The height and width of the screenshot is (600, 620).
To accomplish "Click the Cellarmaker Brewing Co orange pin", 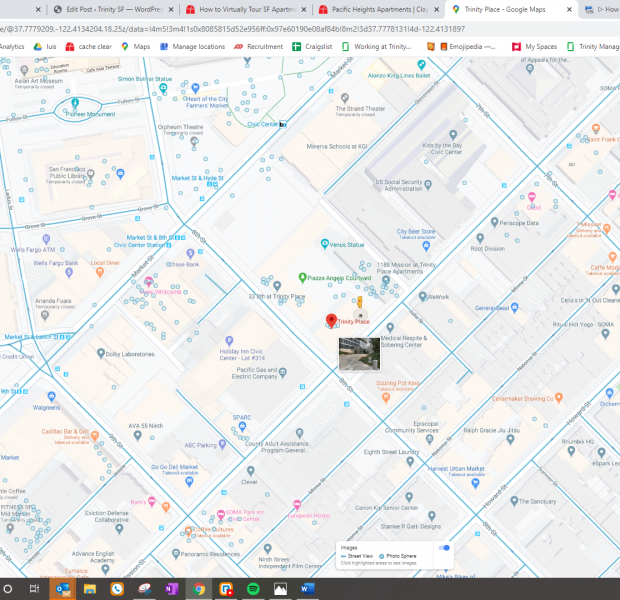I will point(559,397).
